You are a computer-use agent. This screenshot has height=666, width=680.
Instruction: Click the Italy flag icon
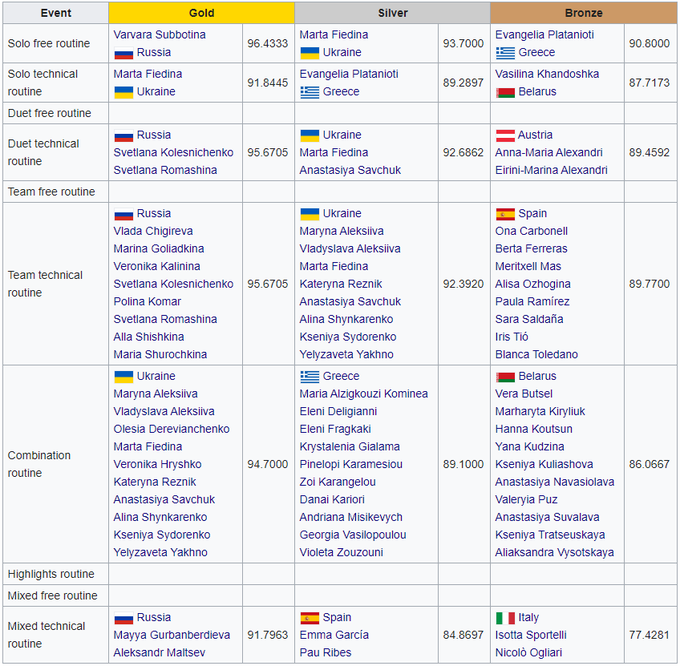tap(505, 618)
